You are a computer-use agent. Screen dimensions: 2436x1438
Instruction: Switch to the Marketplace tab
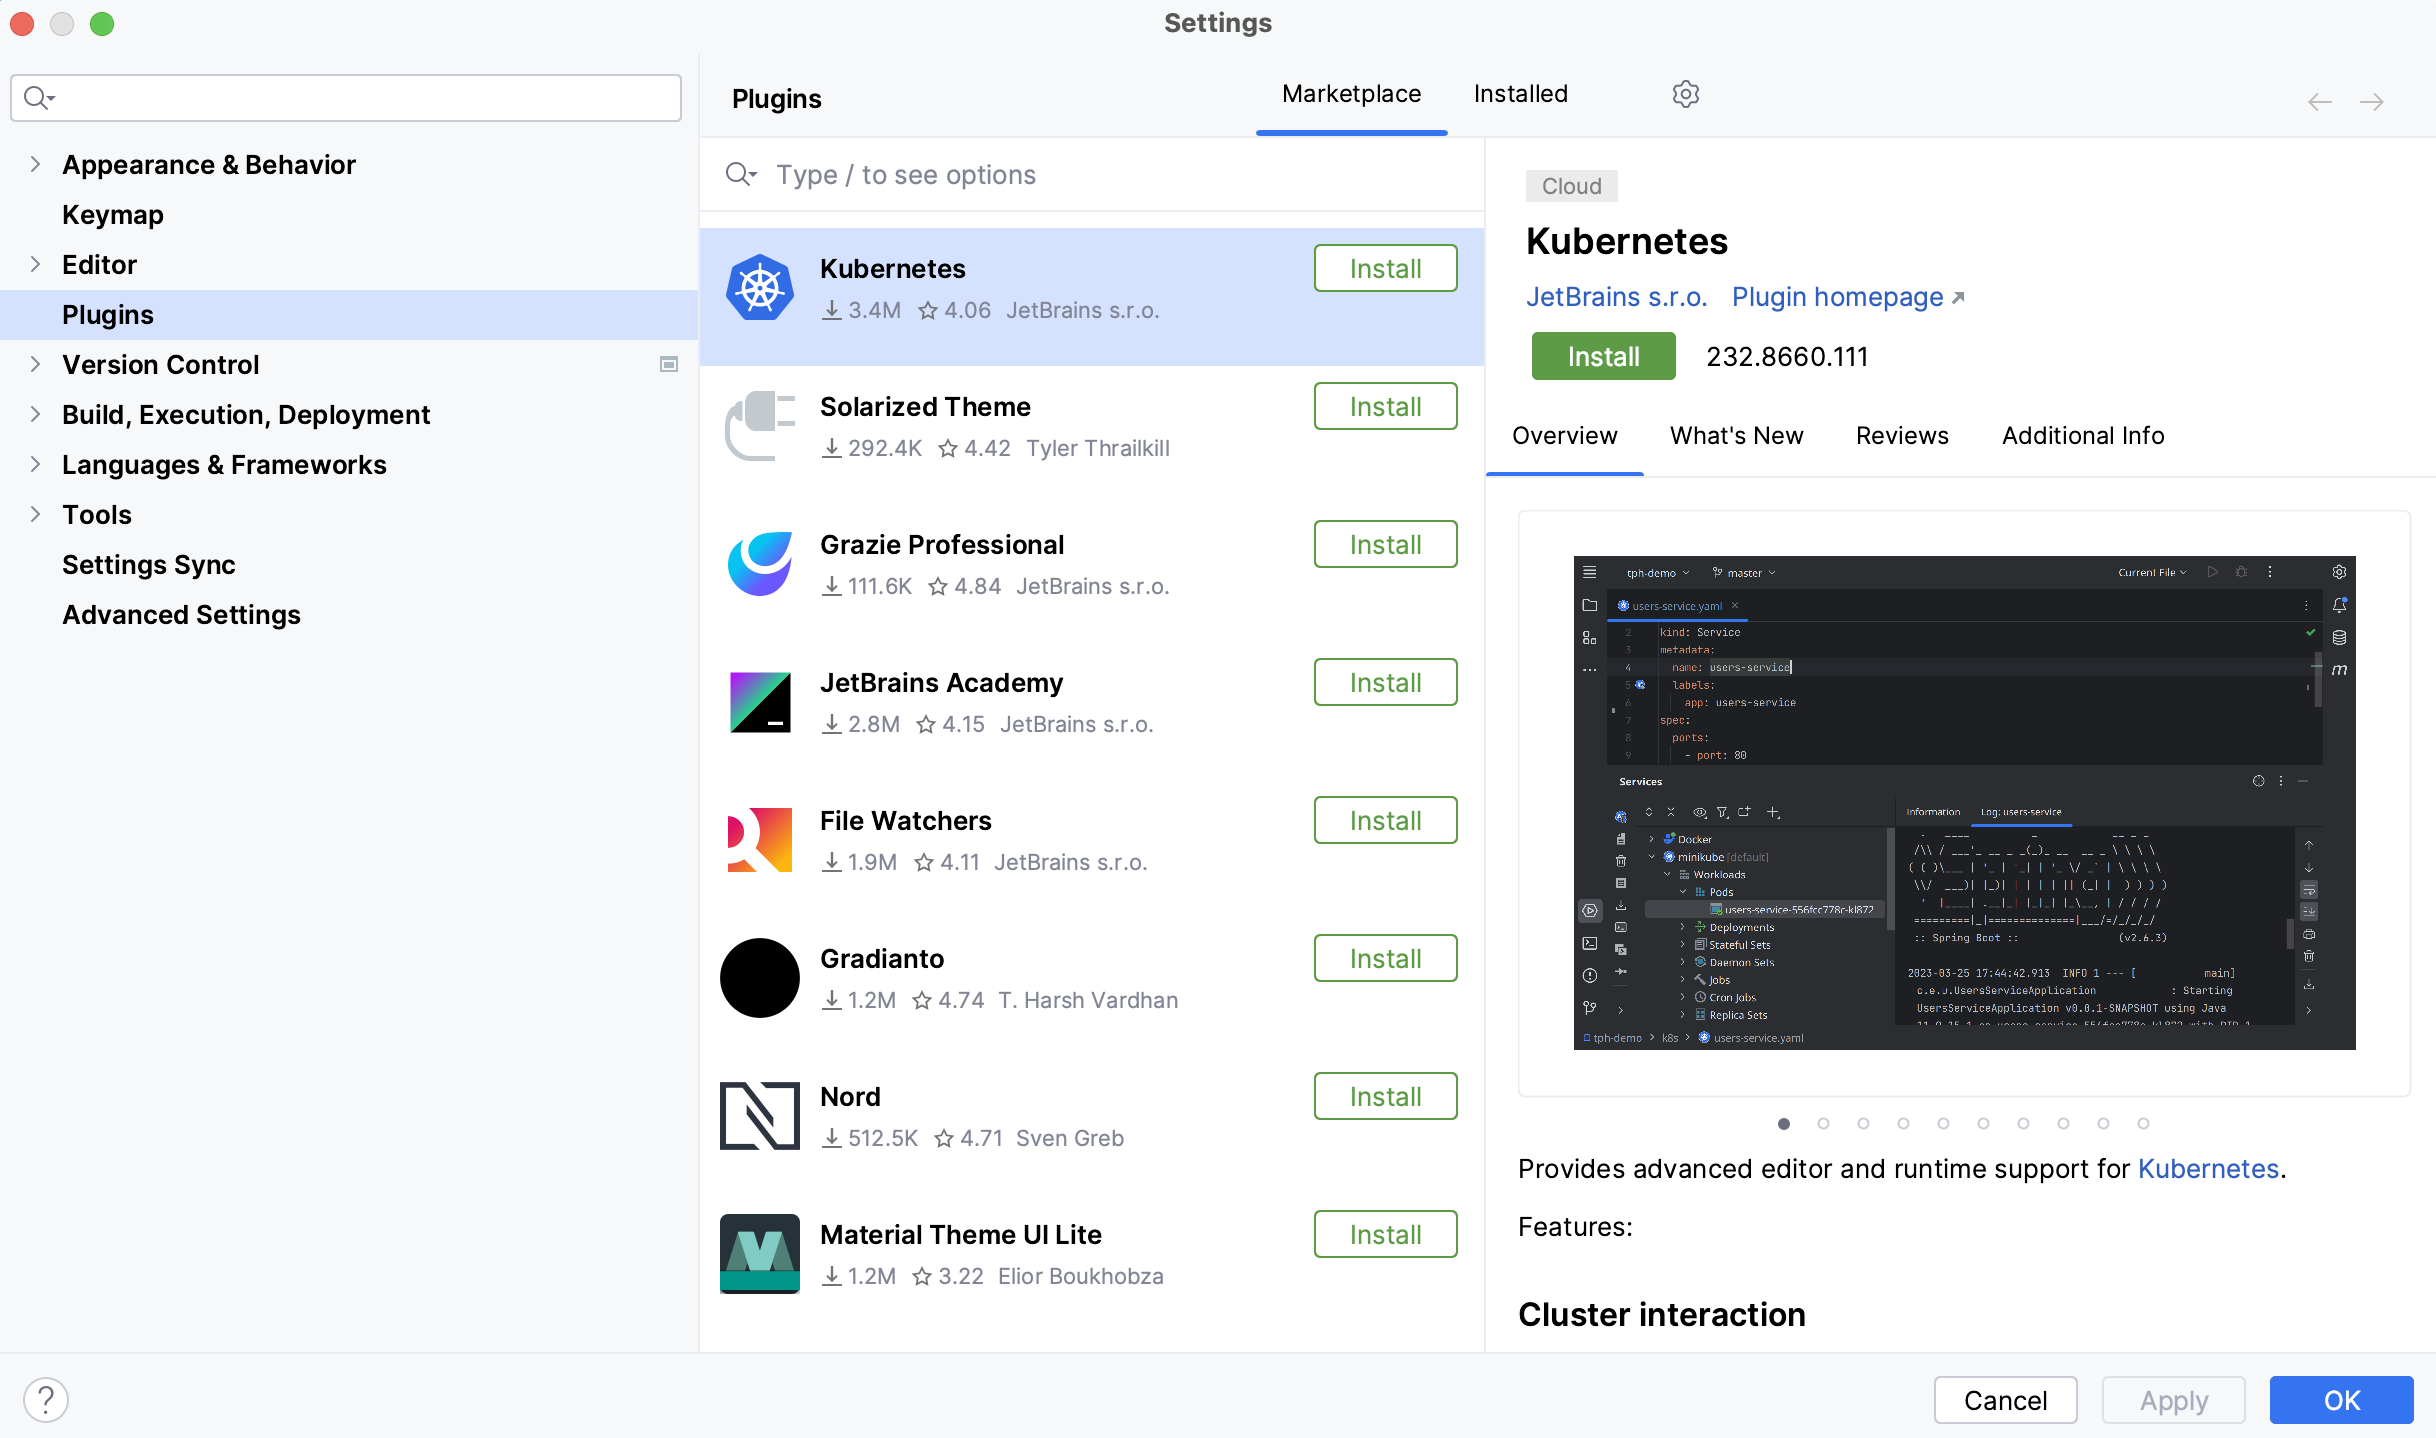[x=1352, y=94]
